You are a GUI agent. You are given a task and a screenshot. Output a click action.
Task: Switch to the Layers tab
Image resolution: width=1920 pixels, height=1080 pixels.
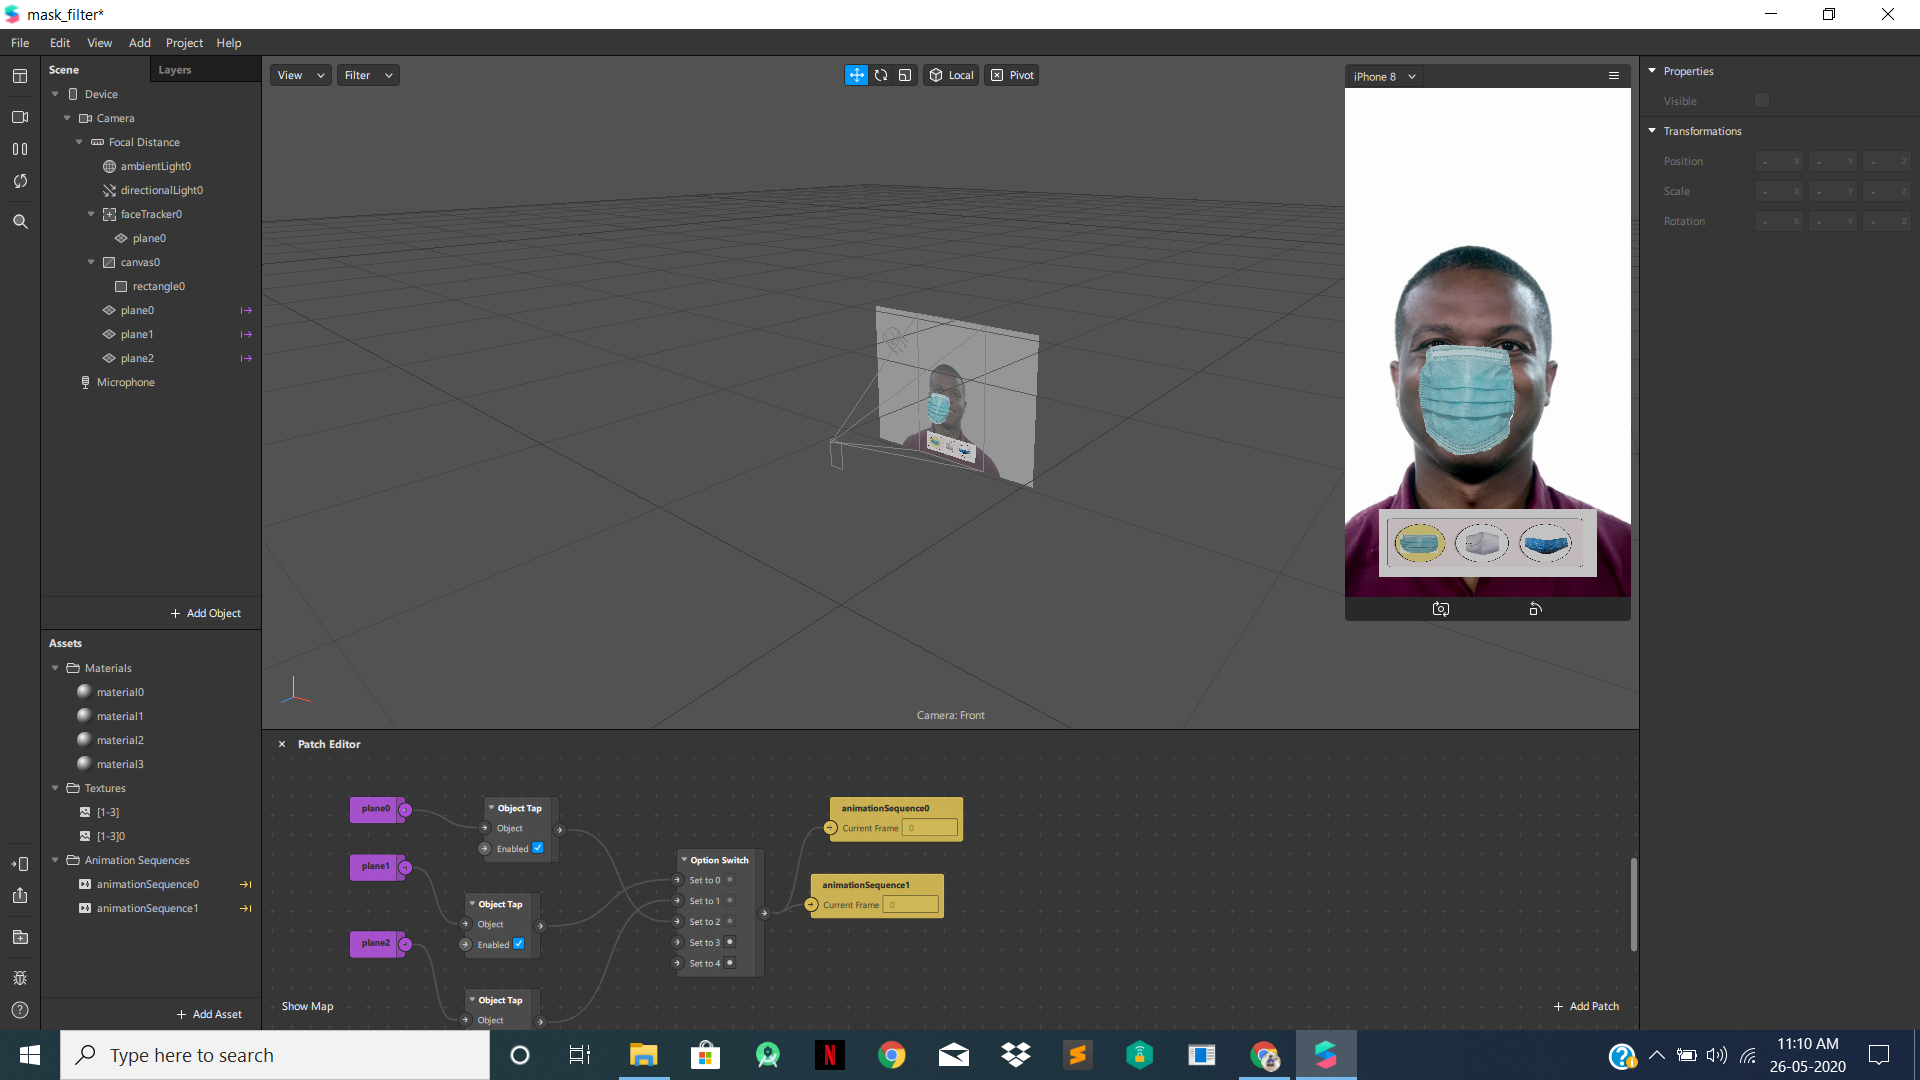point(174,70)
